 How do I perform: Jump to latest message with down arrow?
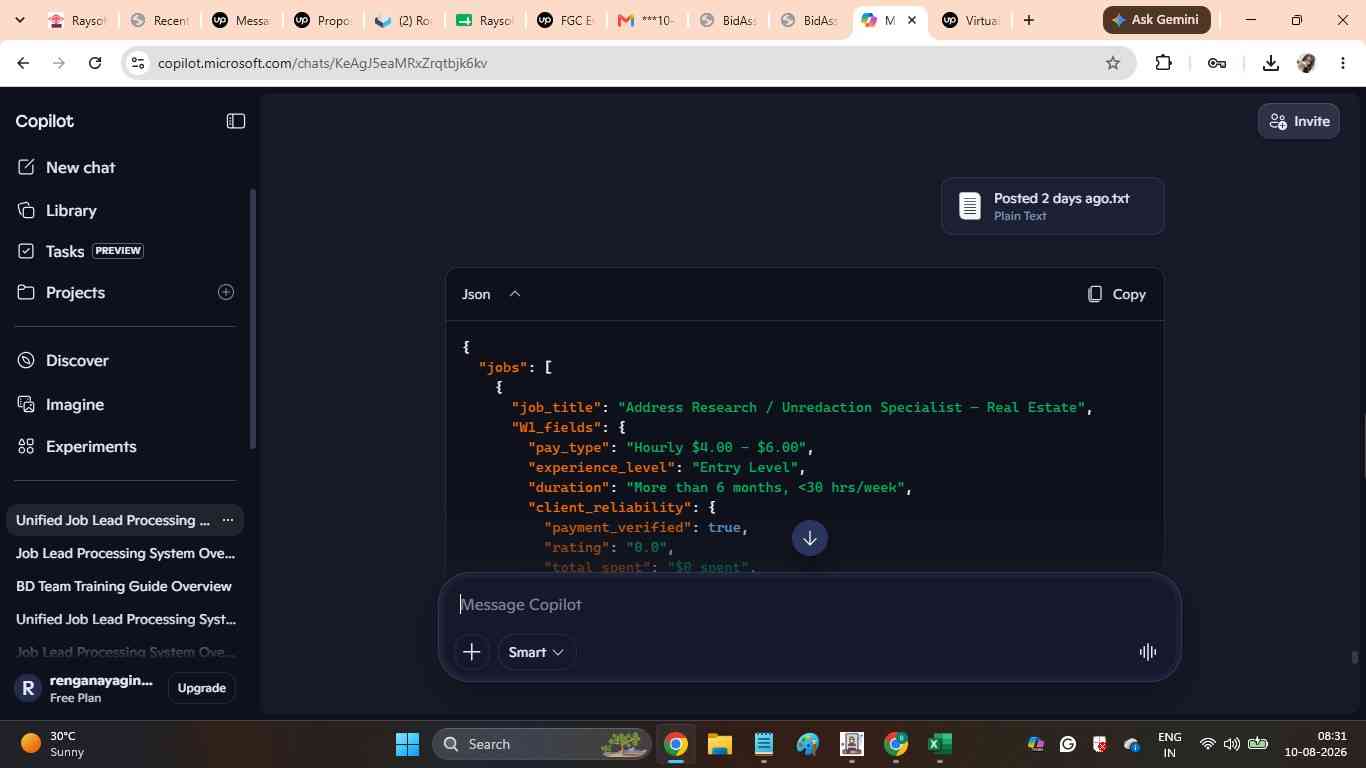coord(810,538)
